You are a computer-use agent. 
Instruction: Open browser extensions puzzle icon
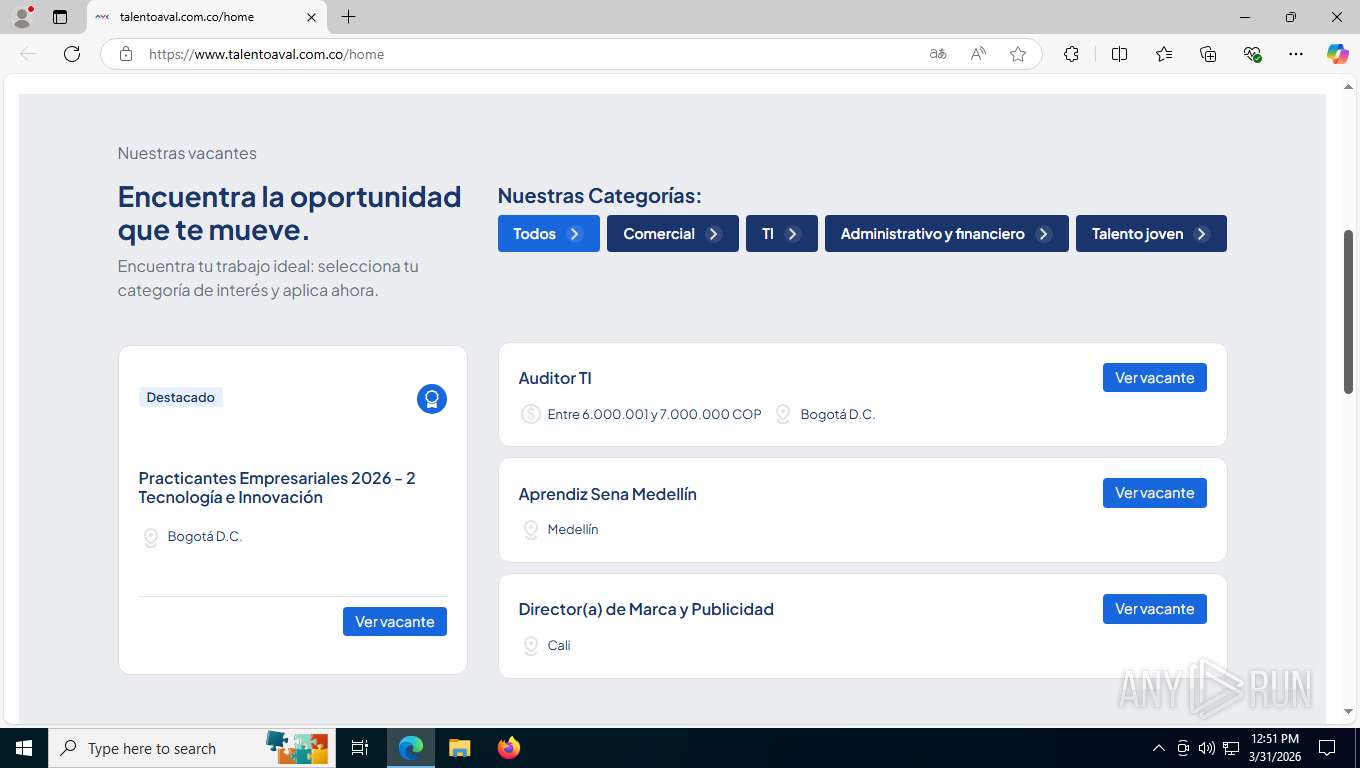click(x=1071, y=54)
